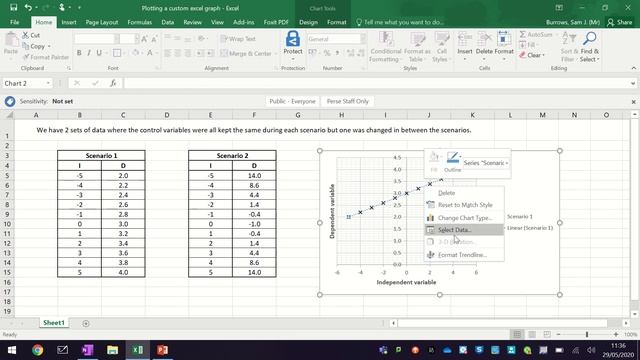
Task: Open the Insert ribbon tab
Action: tap(69, 22)
